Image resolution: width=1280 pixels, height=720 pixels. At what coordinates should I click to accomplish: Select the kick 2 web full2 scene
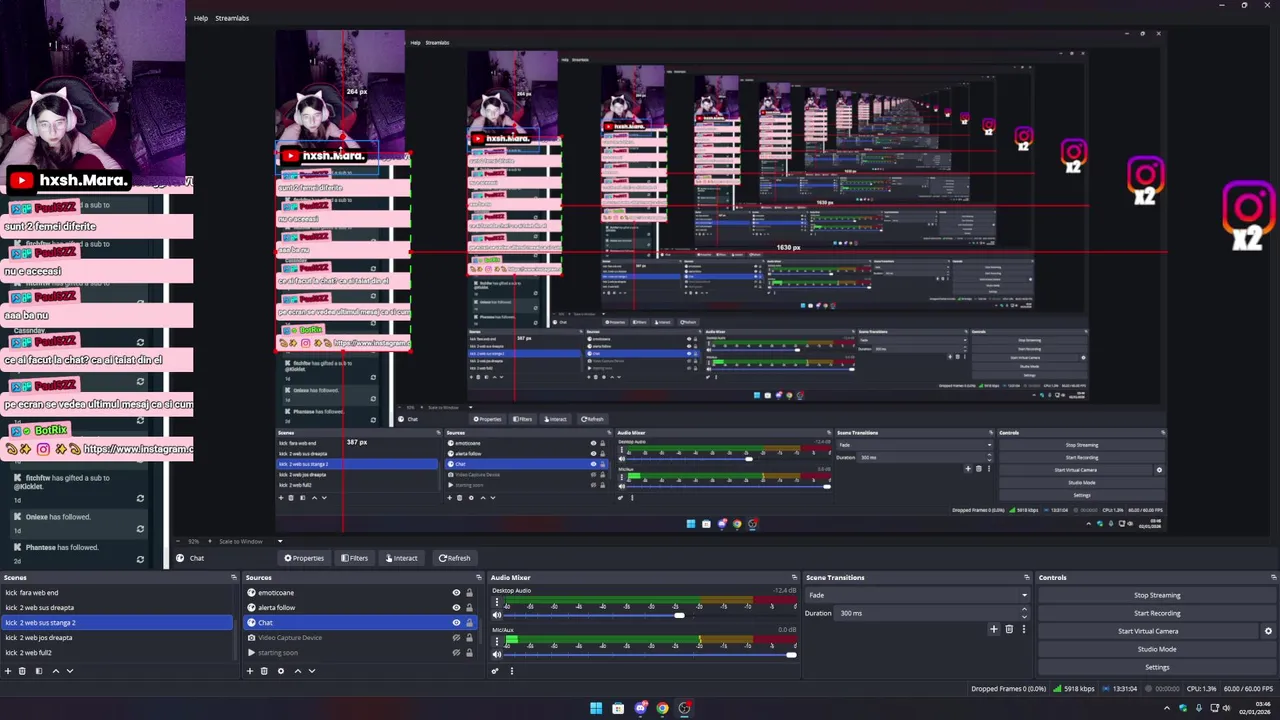[x=117, y=652]
